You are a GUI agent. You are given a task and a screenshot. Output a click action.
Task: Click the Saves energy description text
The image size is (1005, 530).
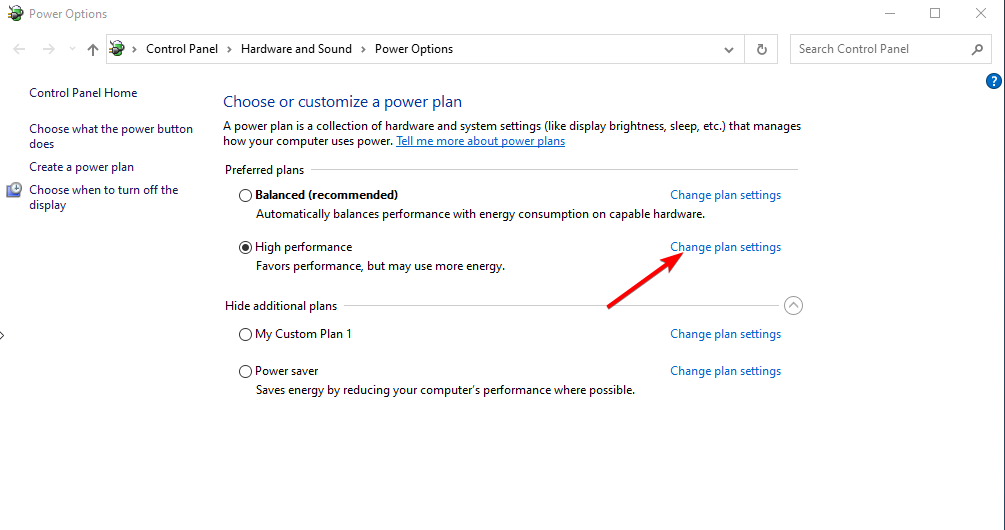445,390
